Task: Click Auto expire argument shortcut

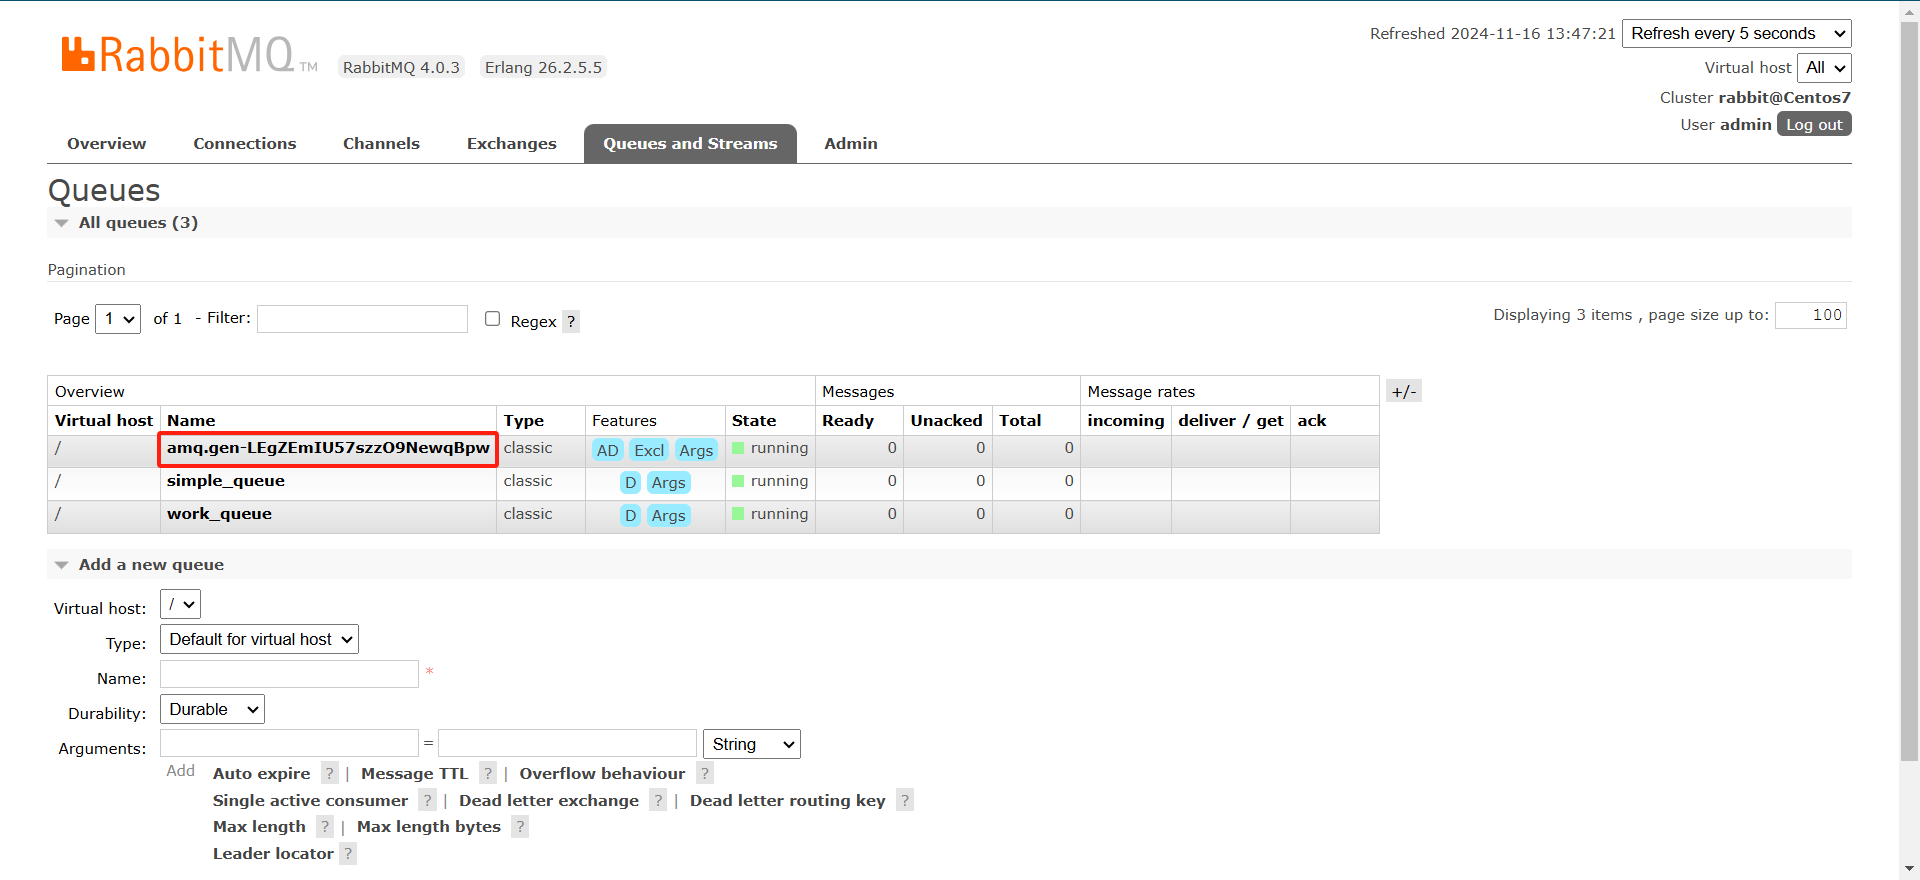Action: pos(262,773)
